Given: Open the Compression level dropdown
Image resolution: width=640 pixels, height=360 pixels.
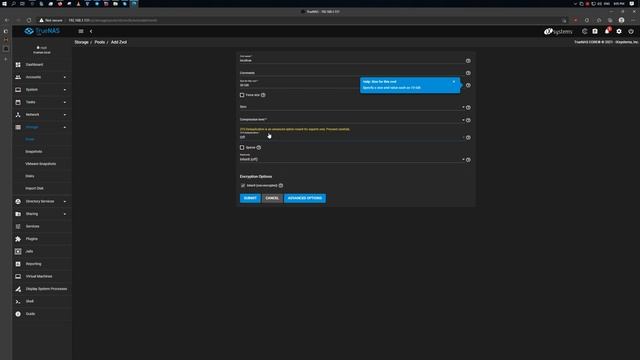Looking at the screenshot, I should coord(352,120).
